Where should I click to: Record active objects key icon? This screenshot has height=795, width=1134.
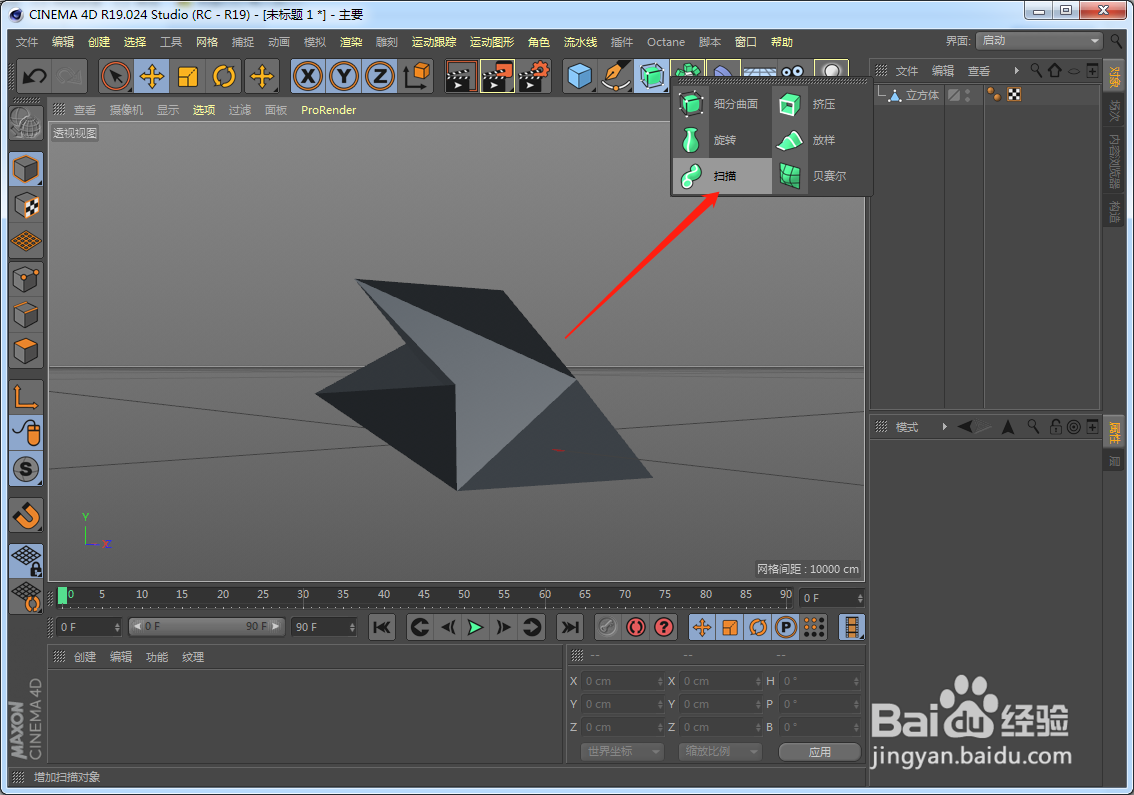click(x=608, y=627)
